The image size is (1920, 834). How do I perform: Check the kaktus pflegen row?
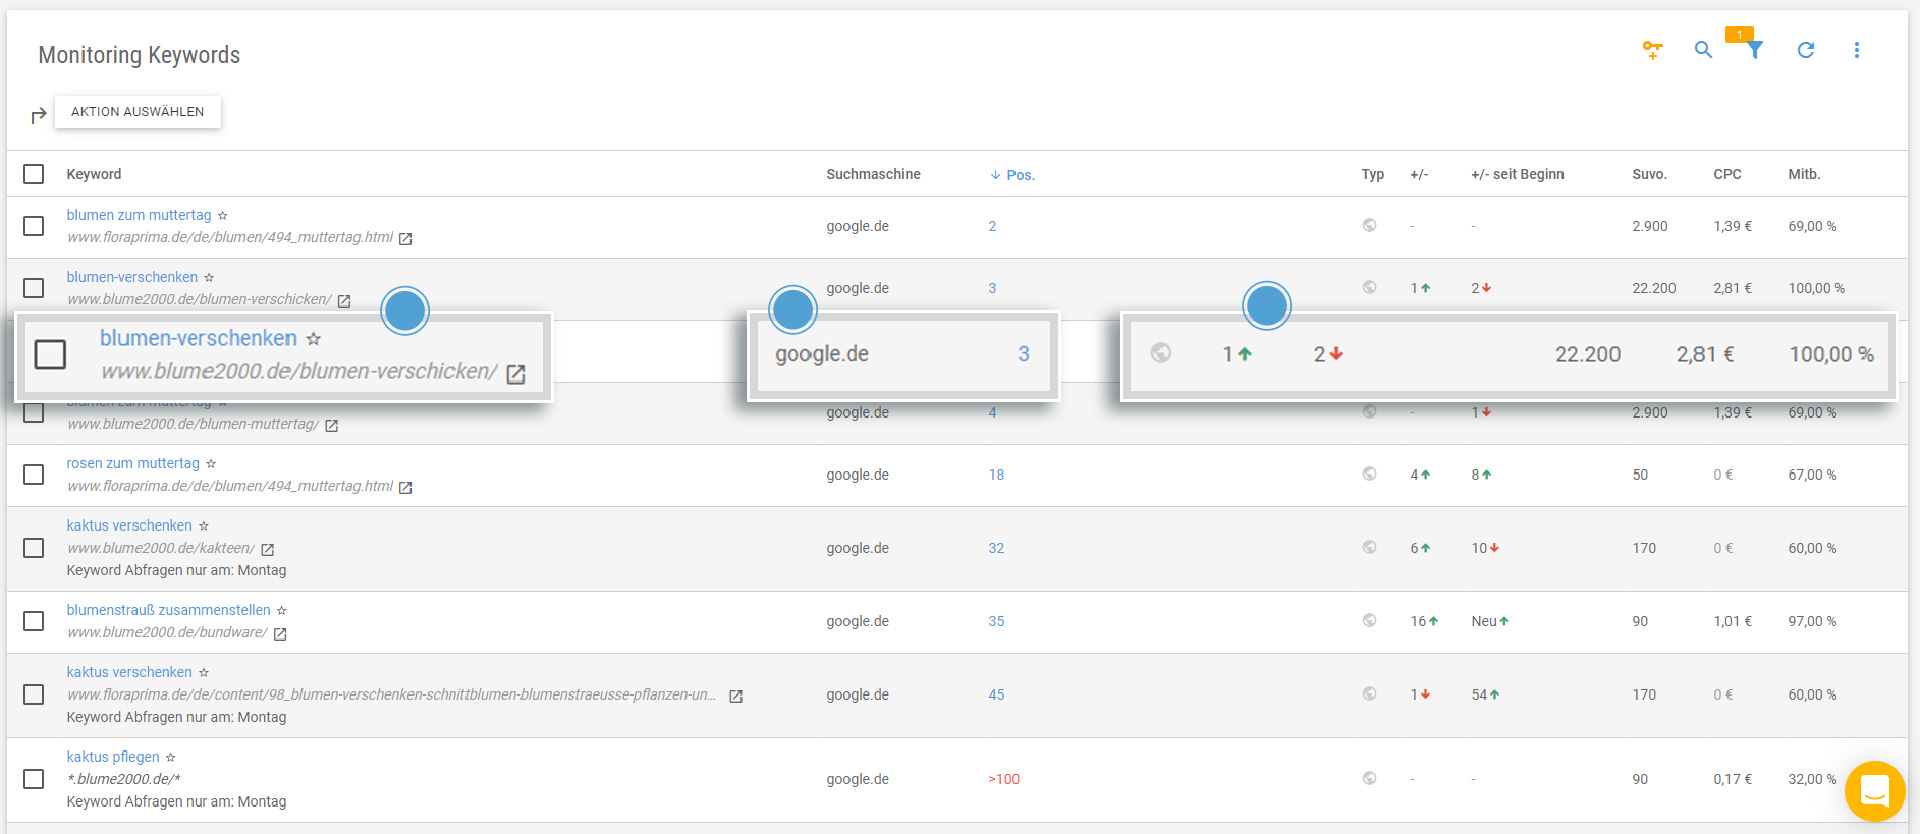coord(34,779)
